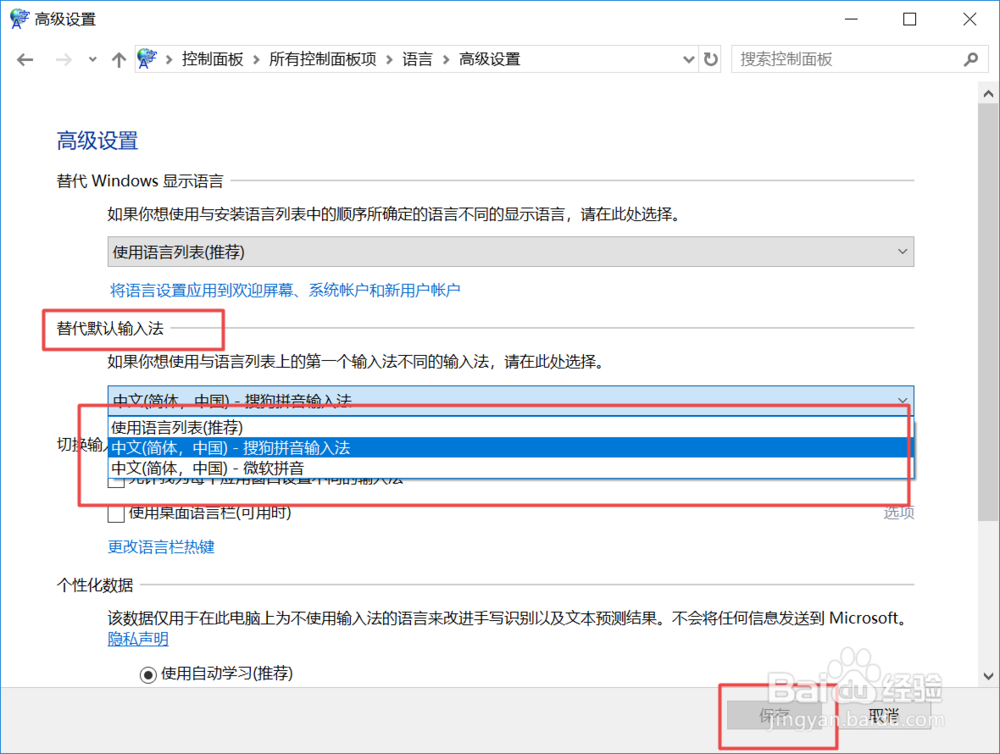
Task: Click the breadcrumb chevron after 控制面板
Action: 256,59
